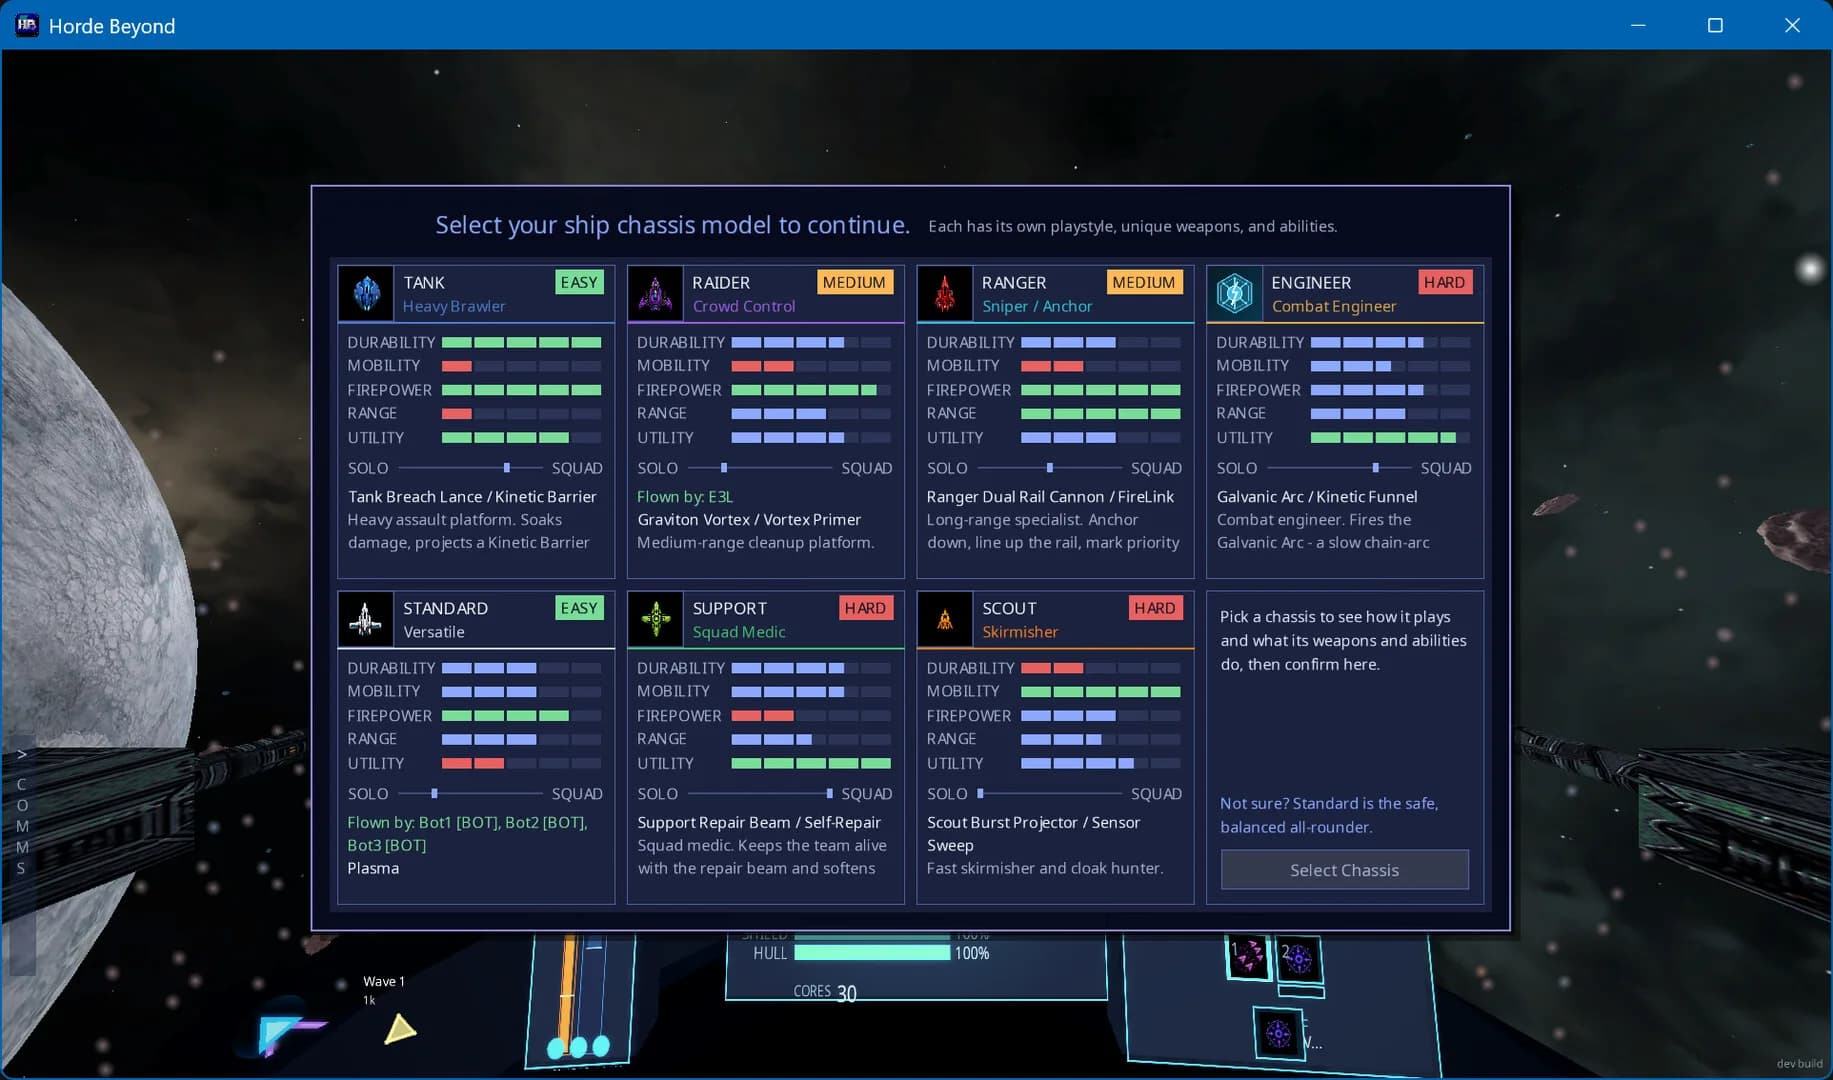
Task: Click the 'Wave 1' indicator
Action: coord(384,982)
